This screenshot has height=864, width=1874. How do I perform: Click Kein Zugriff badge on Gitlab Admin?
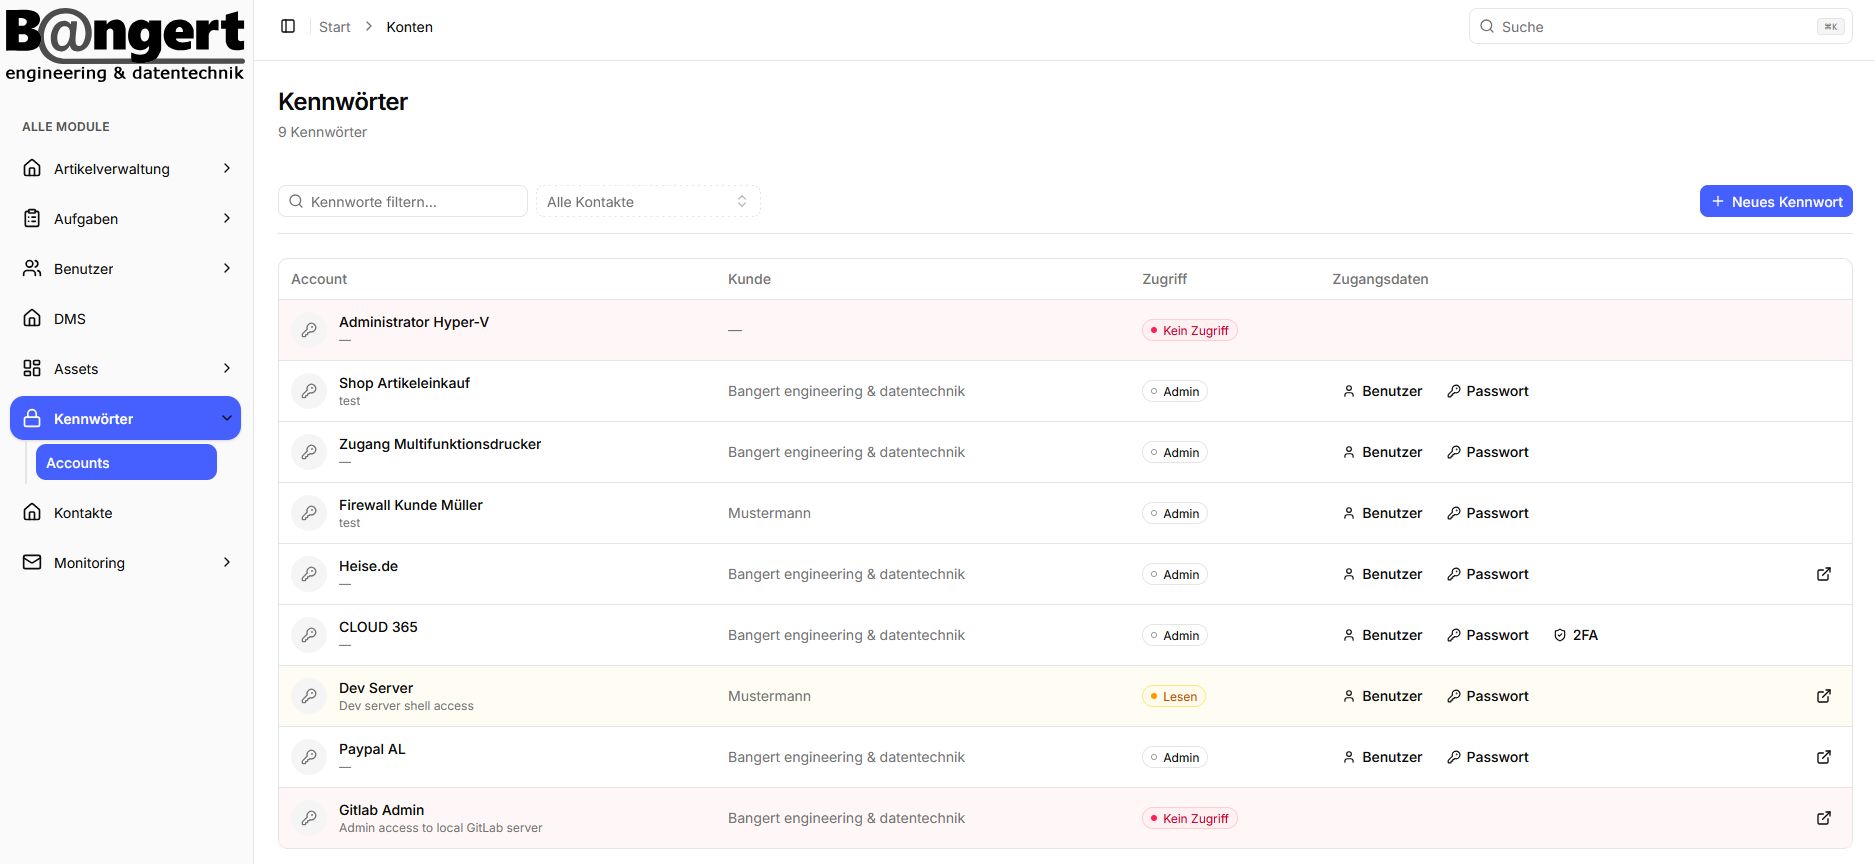coord(1190,818)
